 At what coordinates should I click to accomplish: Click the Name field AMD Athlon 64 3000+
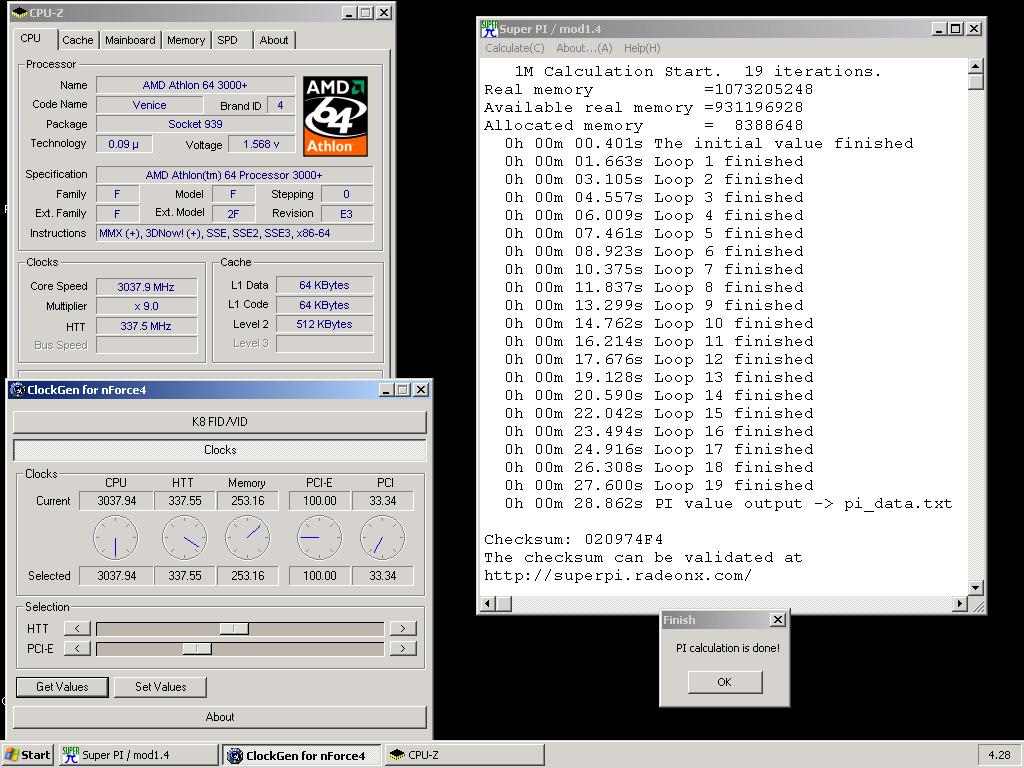[195, 85]
